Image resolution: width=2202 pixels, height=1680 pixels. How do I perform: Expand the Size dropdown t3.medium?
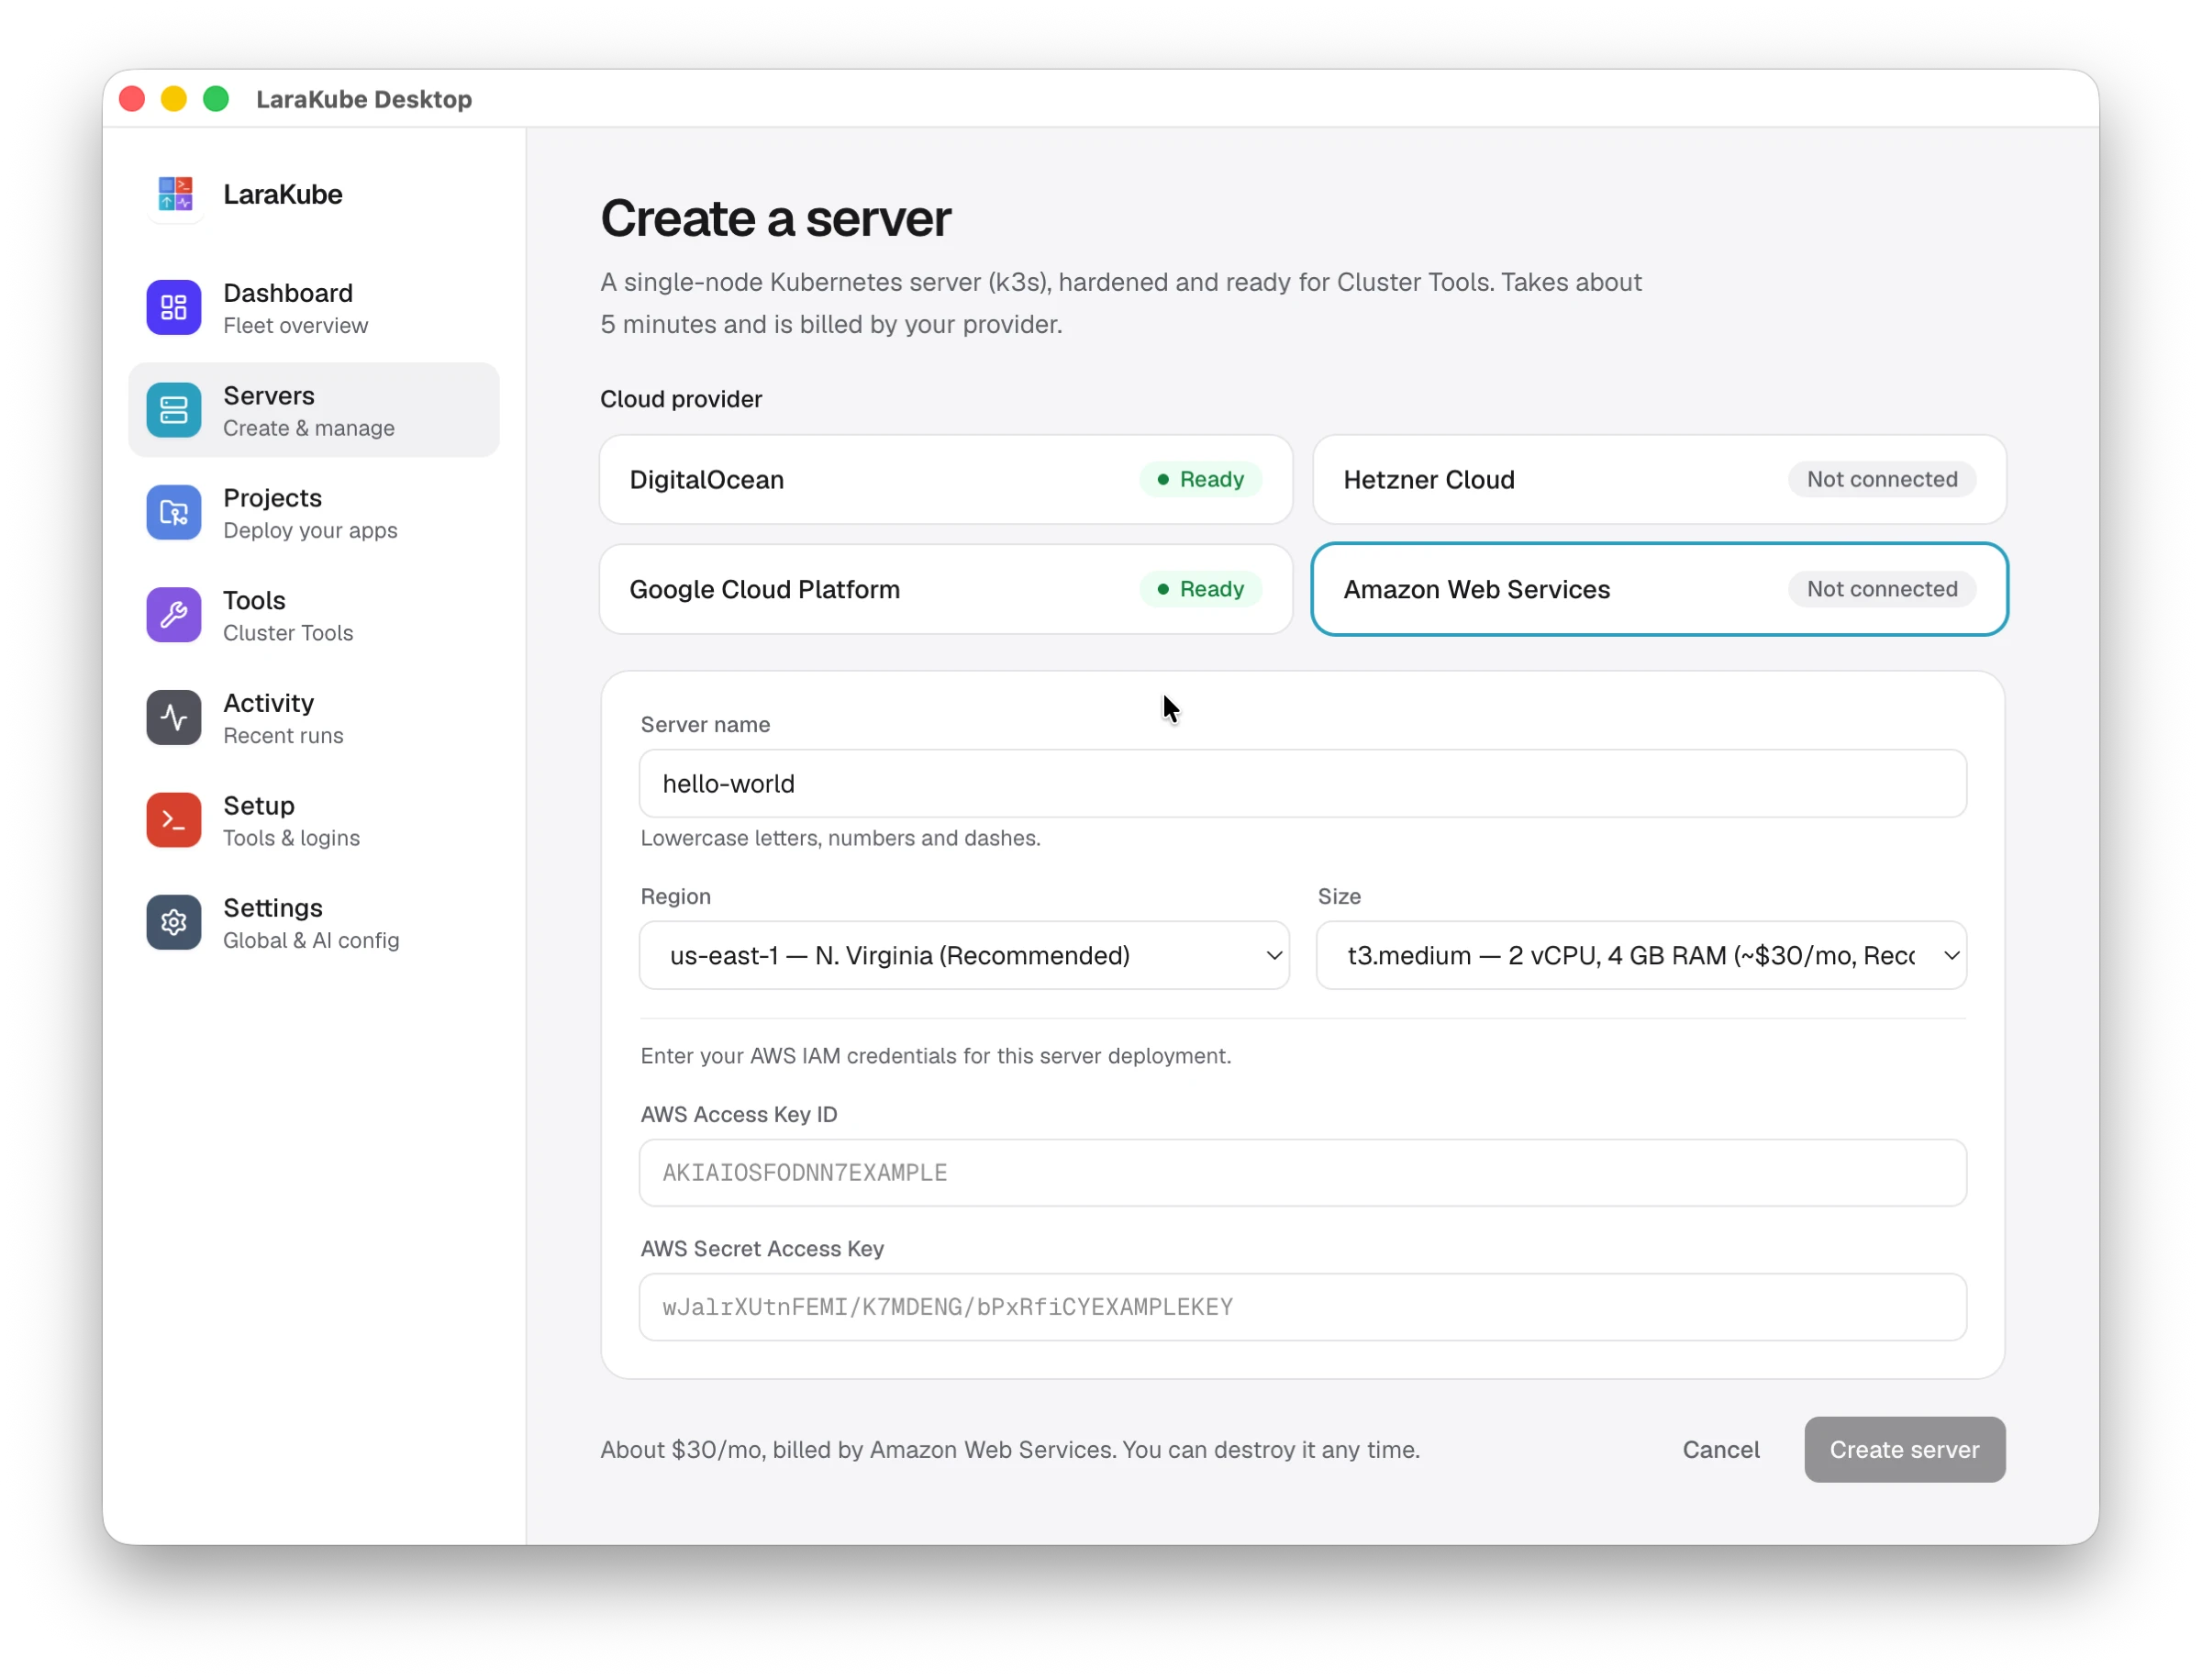[x=1641, y=956]
